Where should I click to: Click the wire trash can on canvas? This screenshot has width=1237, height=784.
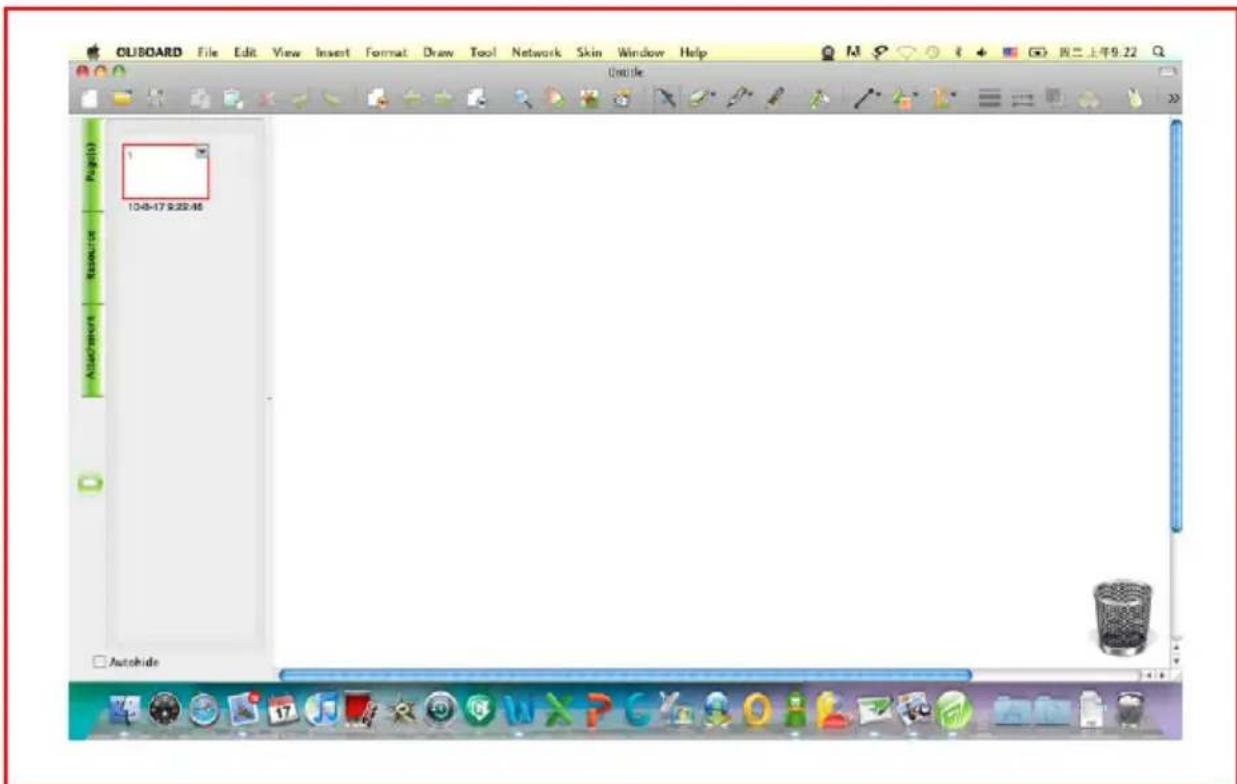[x=1122, y=617]
